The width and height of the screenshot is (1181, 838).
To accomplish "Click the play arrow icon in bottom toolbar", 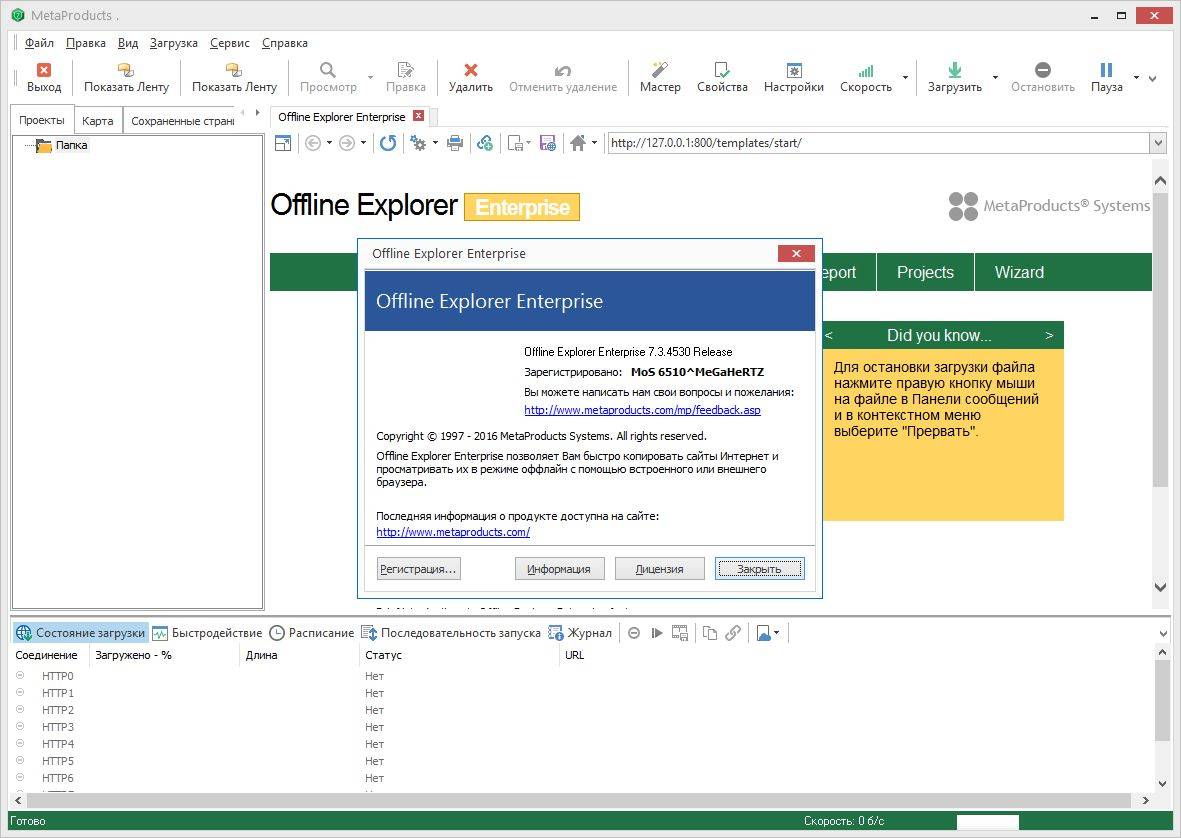I will (x=657, y=633).
